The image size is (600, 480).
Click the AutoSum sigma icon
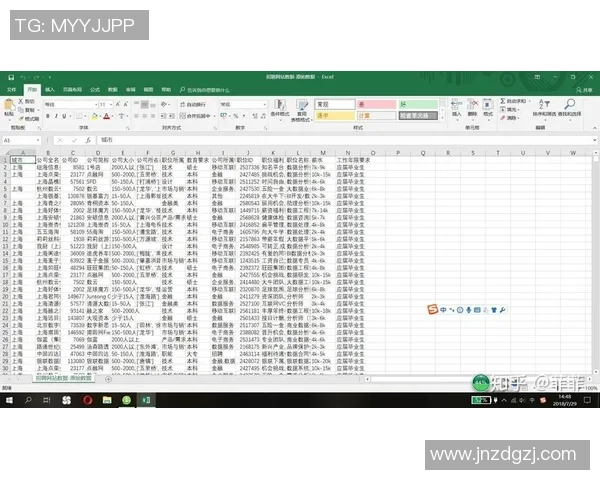[503, 101]
